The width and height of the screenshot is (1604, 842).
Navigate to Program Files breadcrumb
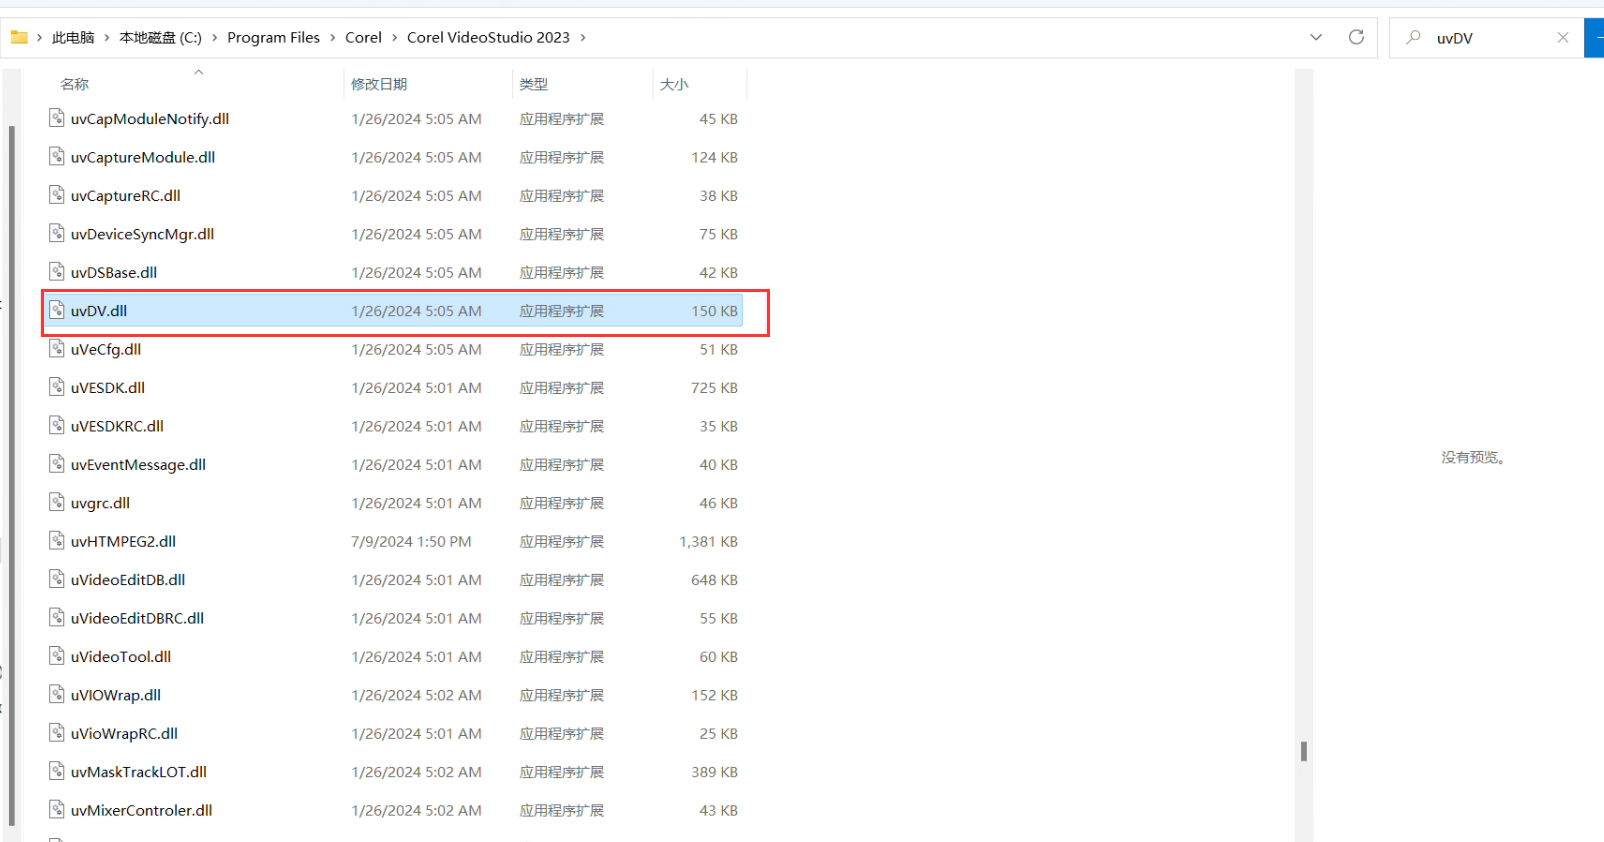(x=273, y=37)
